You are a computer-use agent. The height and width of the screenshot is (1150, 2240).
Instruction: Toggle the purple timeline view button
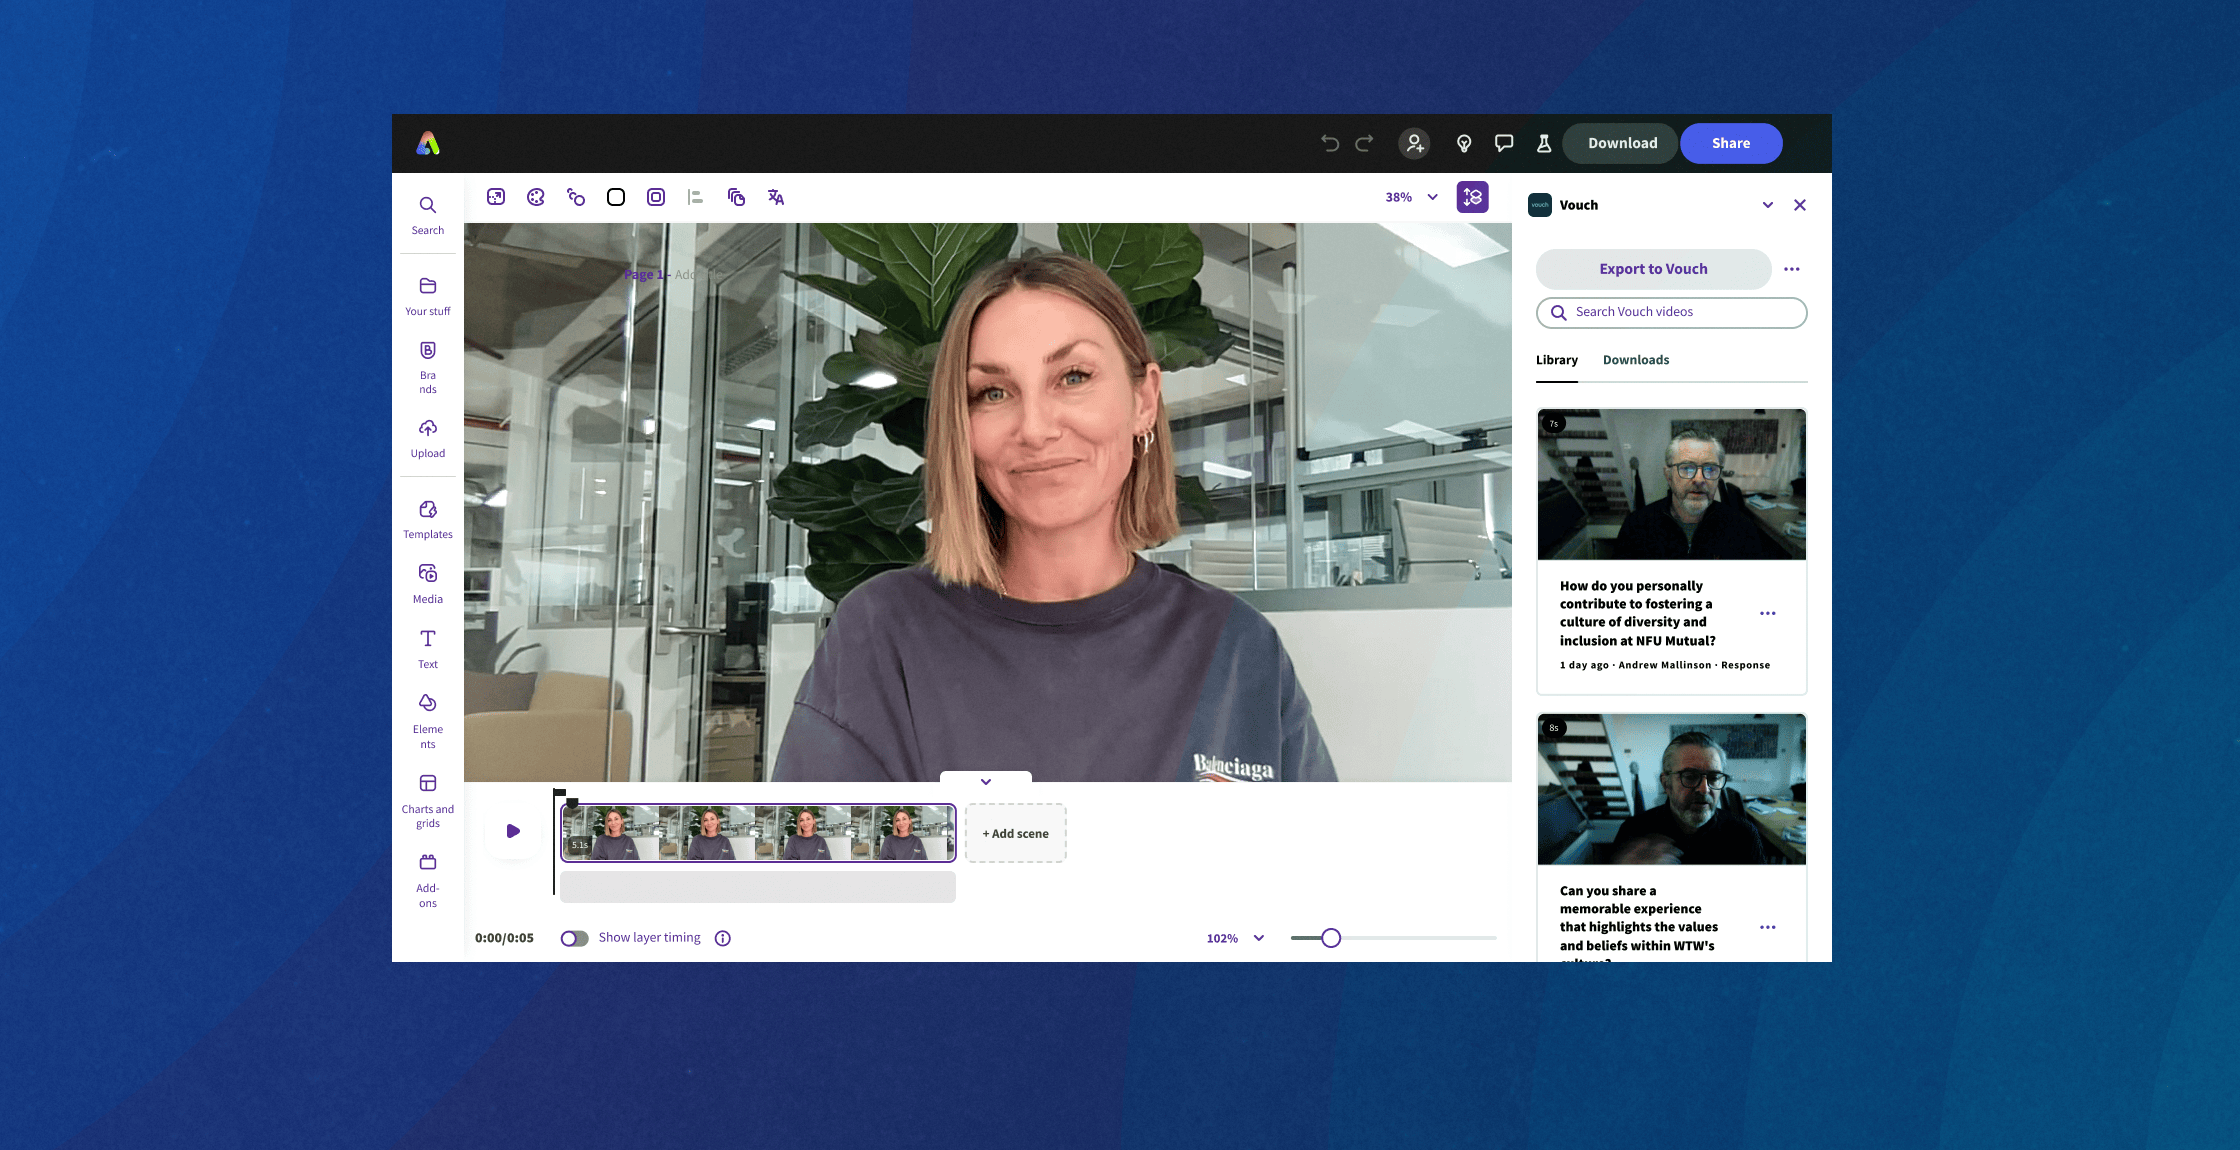coord(1472,197)
